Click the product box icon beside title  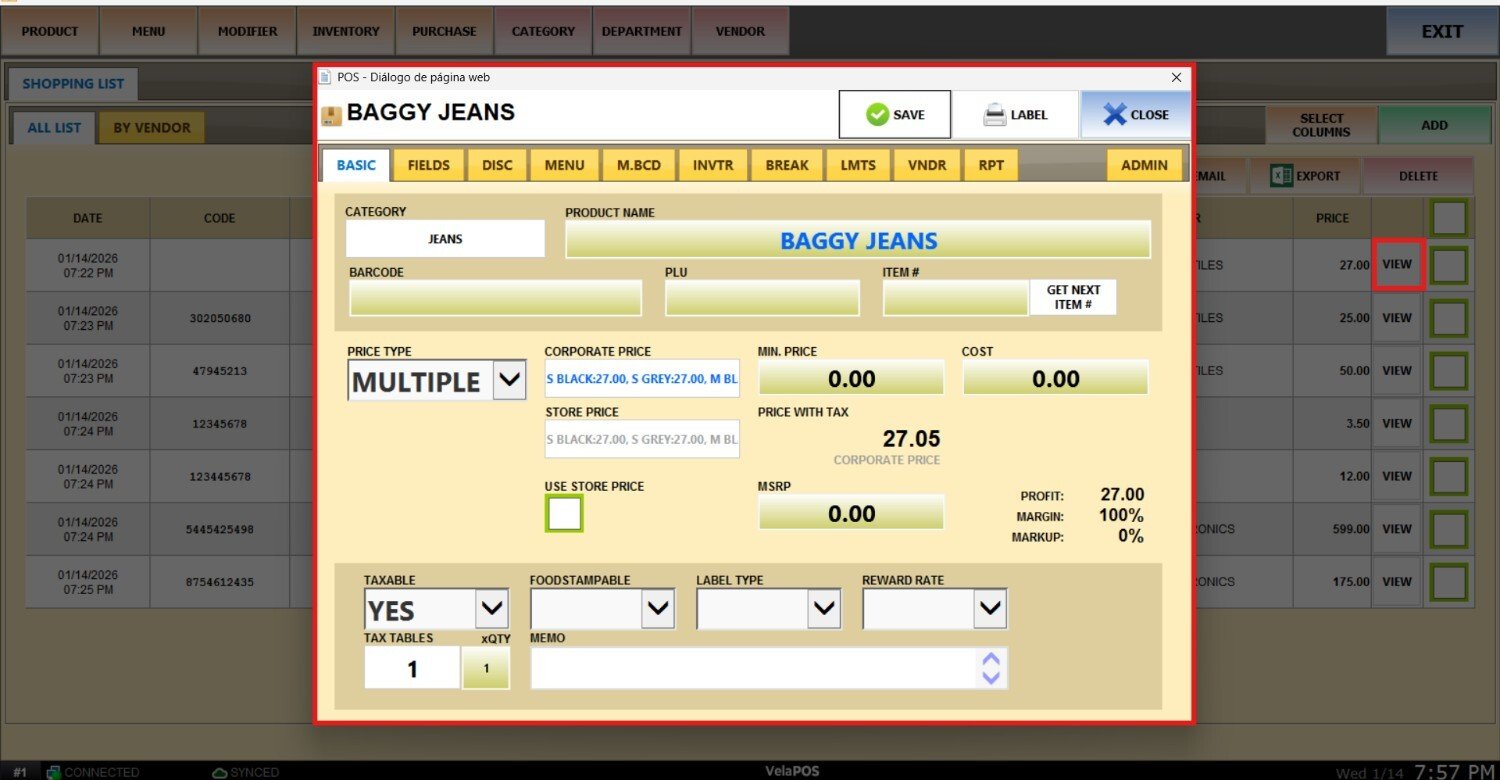331,115
